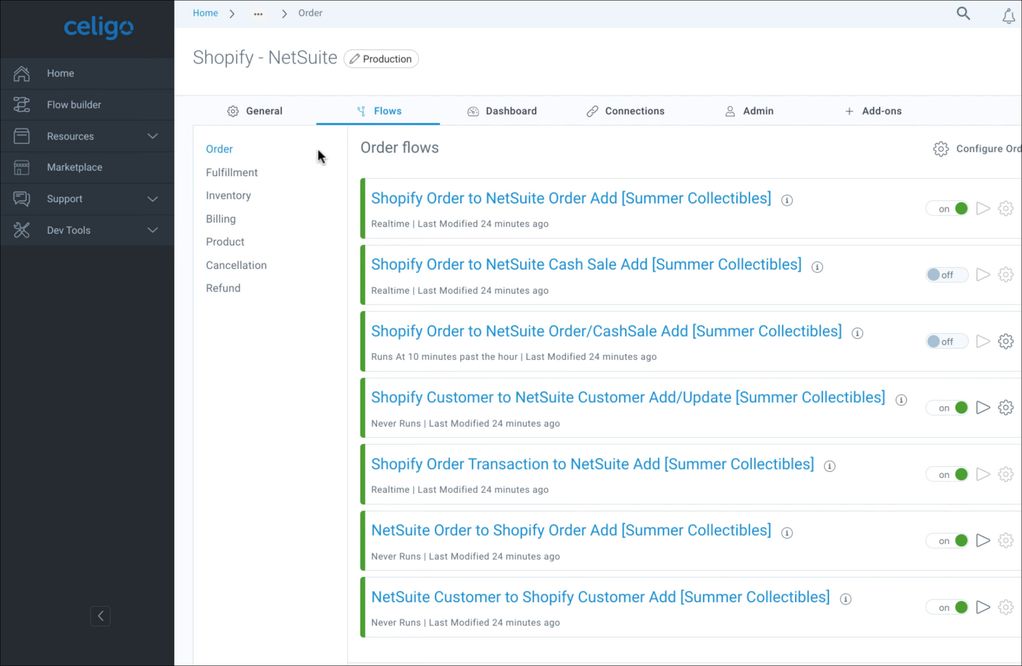The image size is (1022, 666).
Task: Expand the breadcrumb ellipsis
Action: (258, 14)
